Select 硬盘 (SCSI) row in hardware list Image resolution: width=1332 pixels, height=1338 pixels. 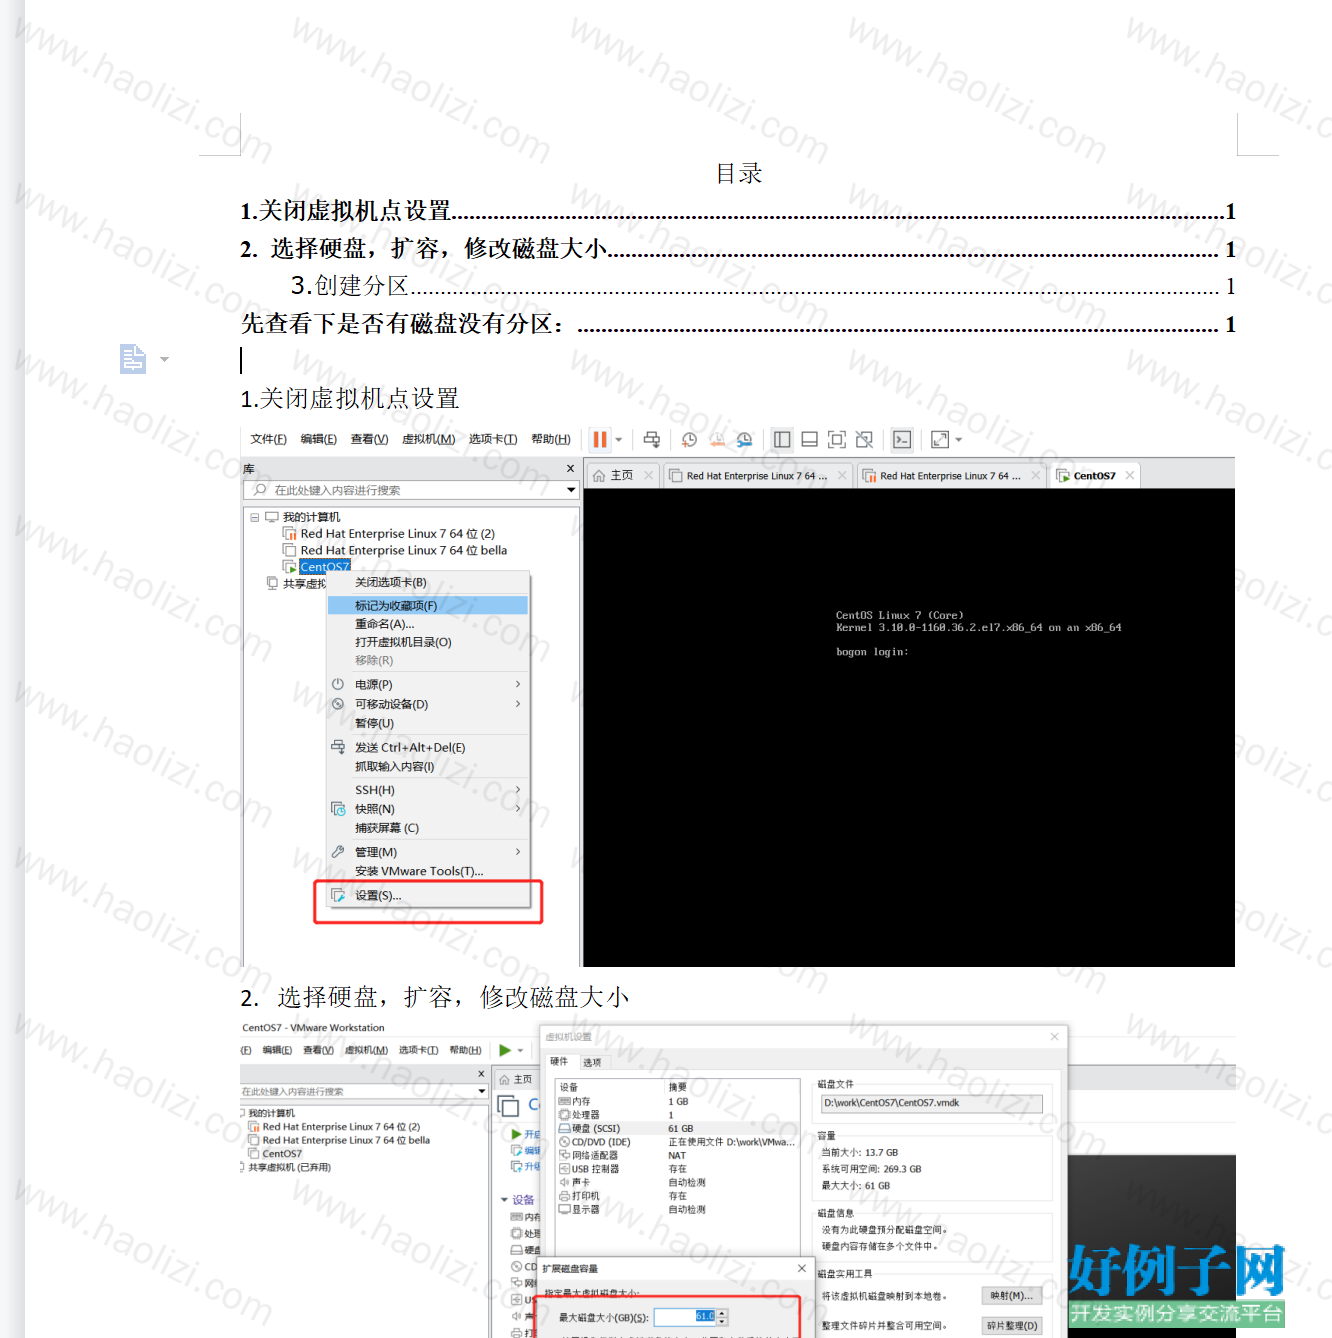(677, 1128)
